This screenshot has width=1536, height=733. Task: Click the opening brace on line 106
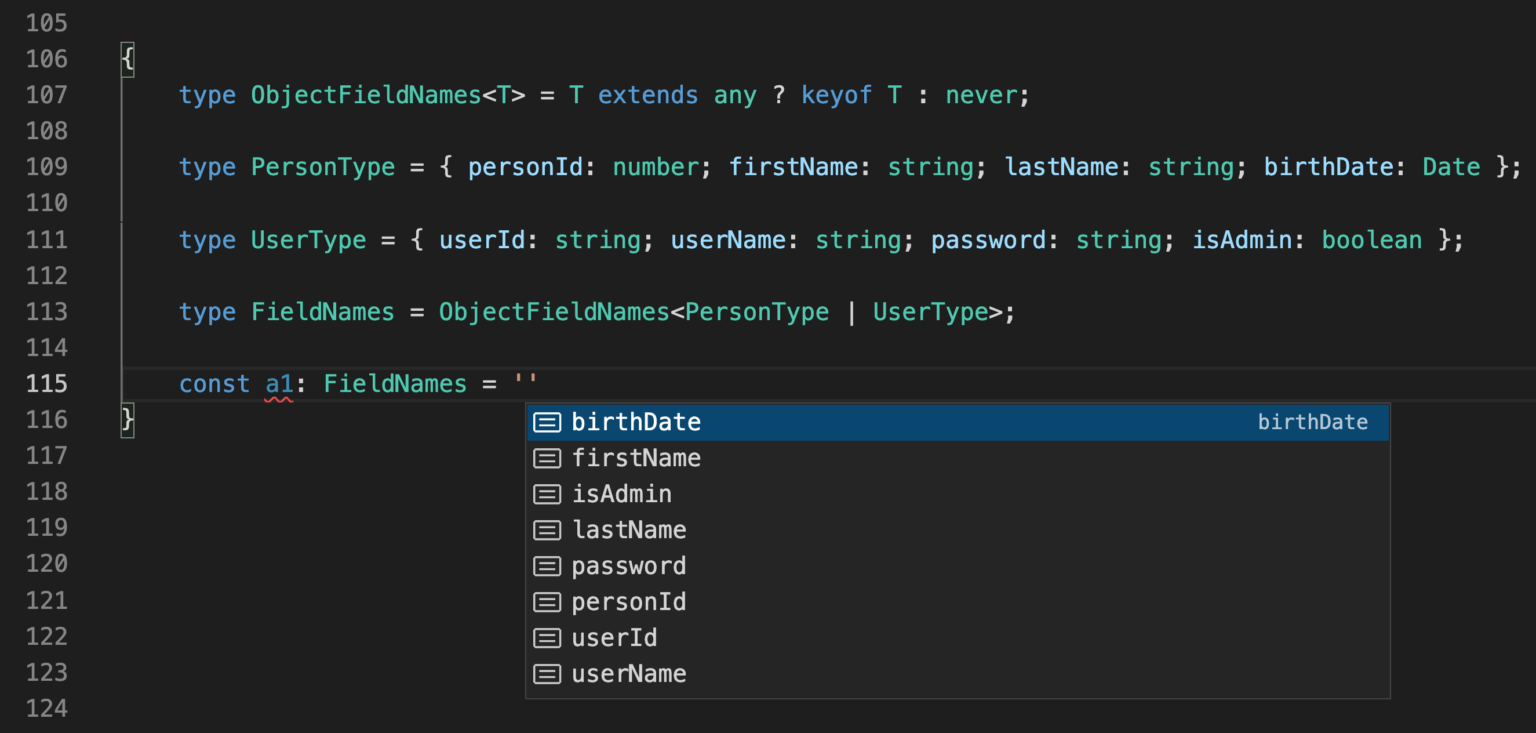point(127,59)
